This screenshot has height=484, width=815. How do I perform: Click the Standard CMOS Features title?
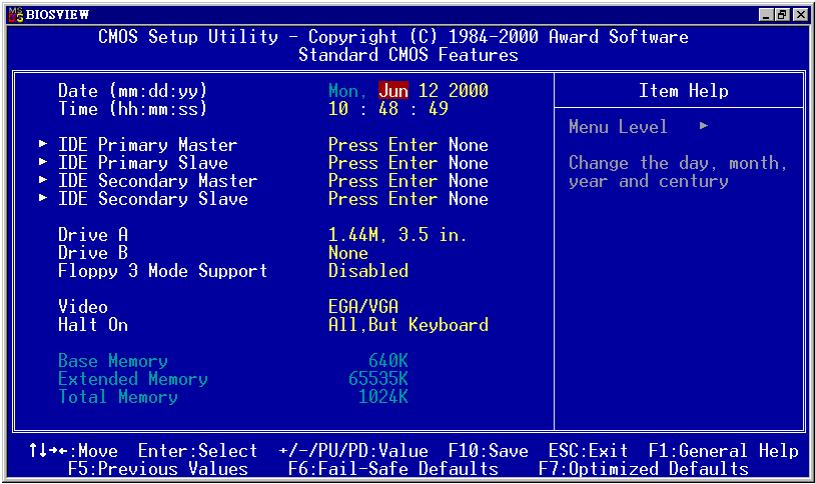(x=408, y=55)
